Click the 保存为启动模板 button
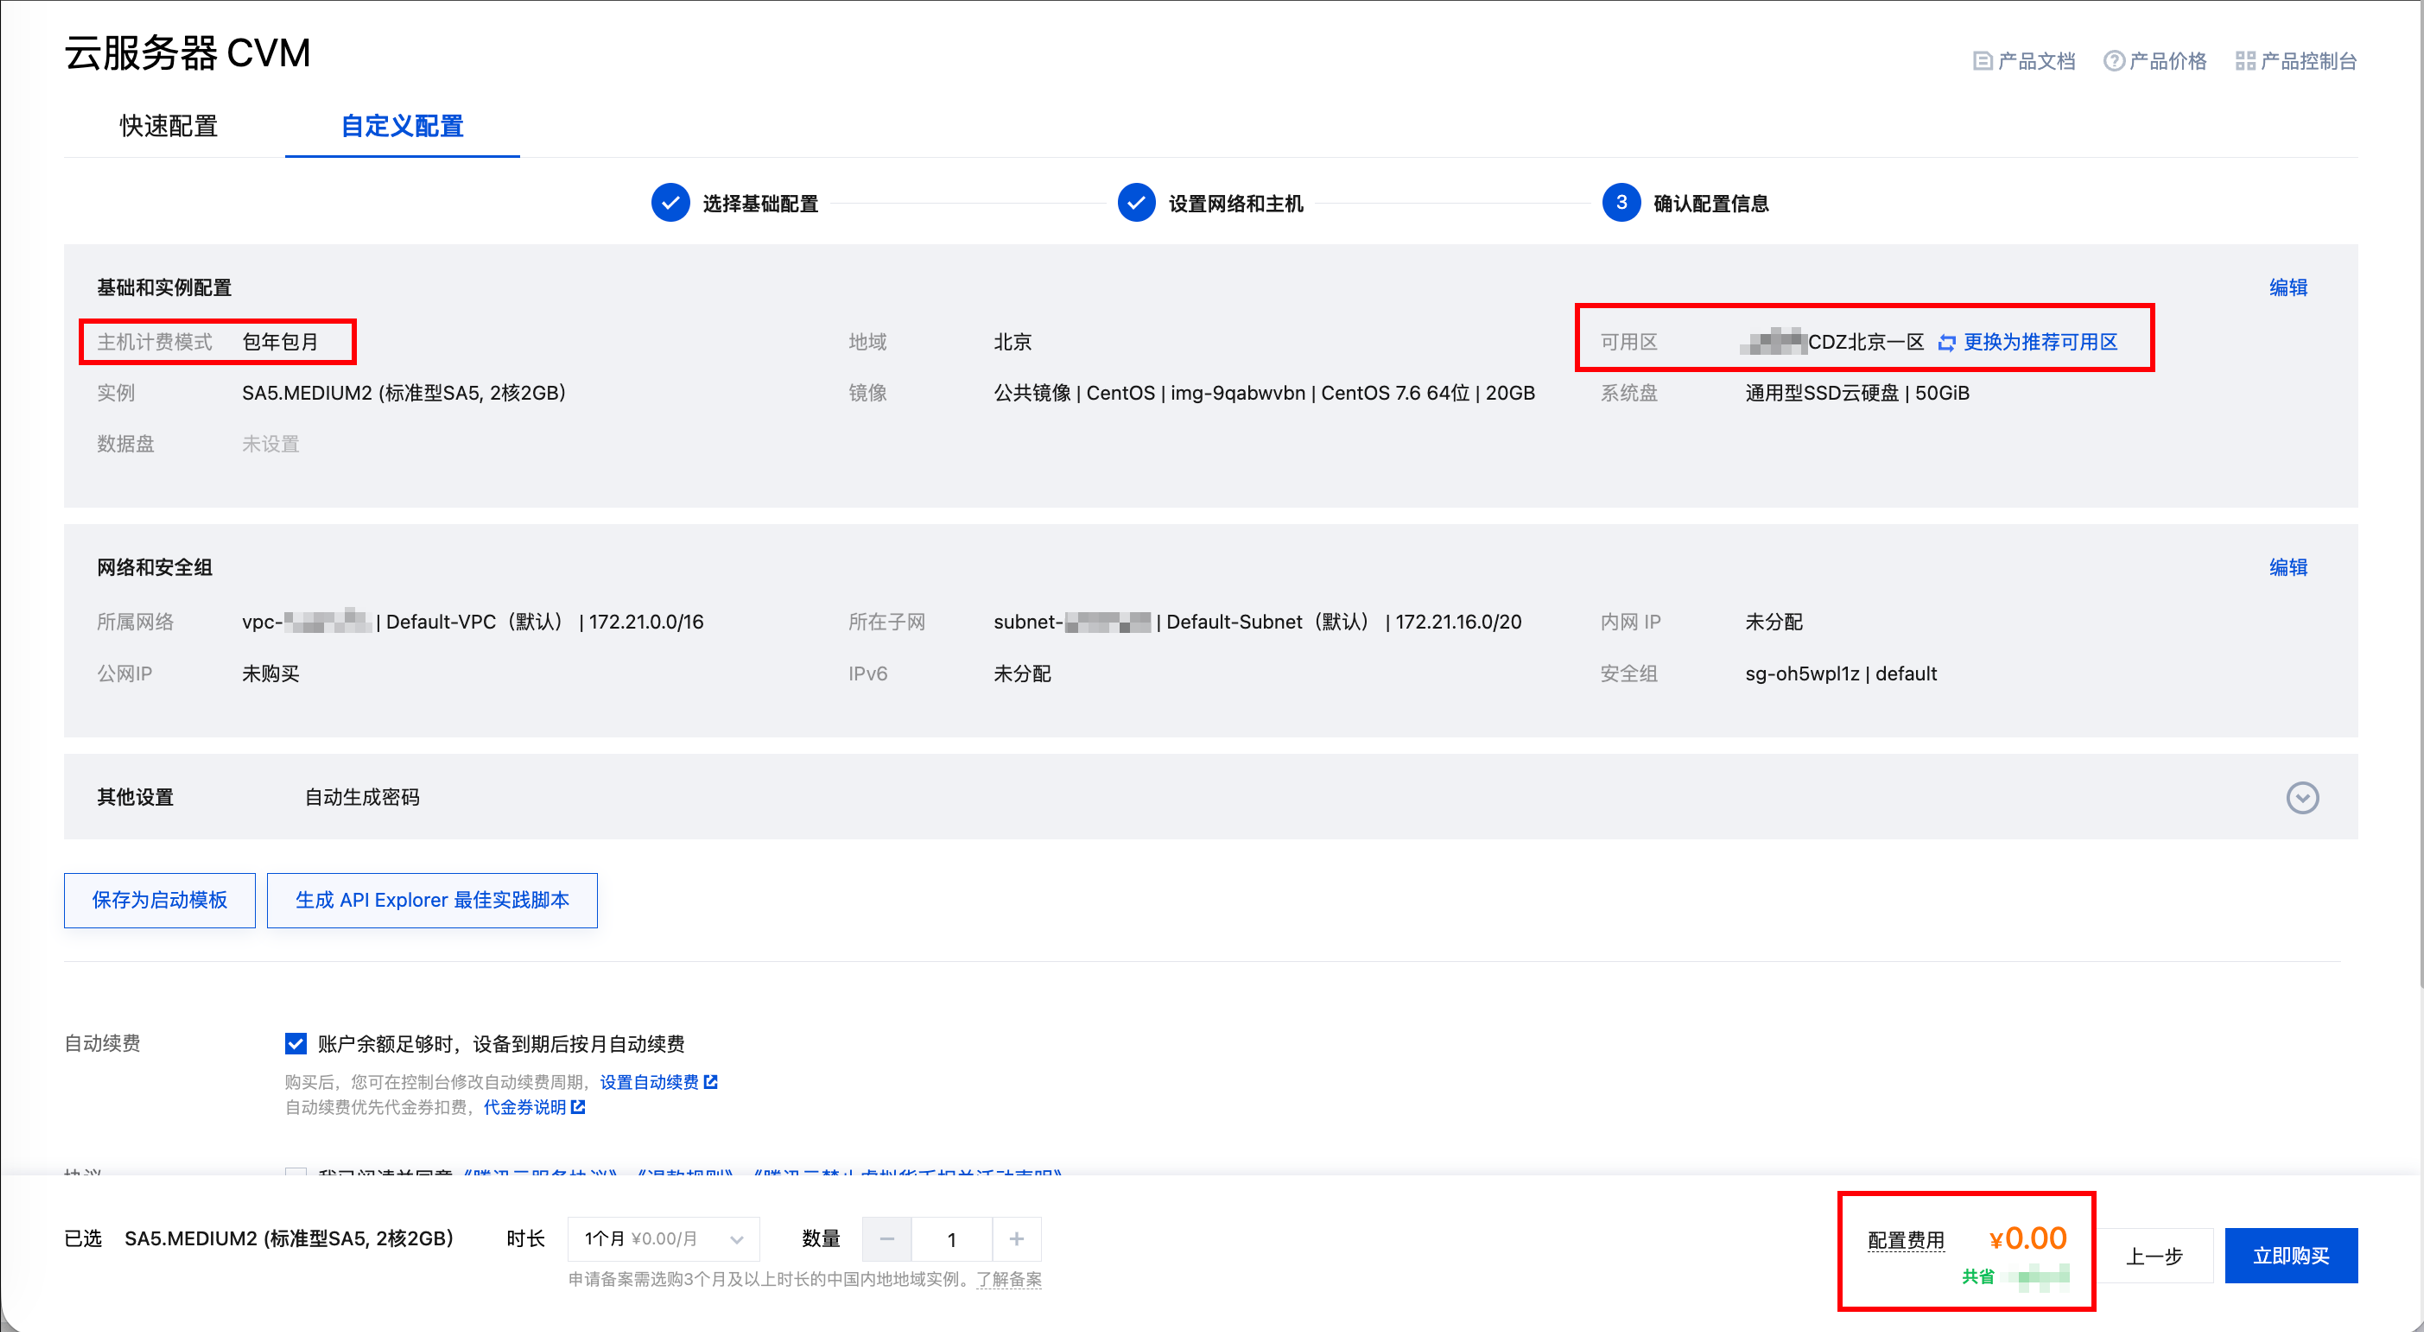The width and height of the screenshot is (2424, 1332). [160, 900]
